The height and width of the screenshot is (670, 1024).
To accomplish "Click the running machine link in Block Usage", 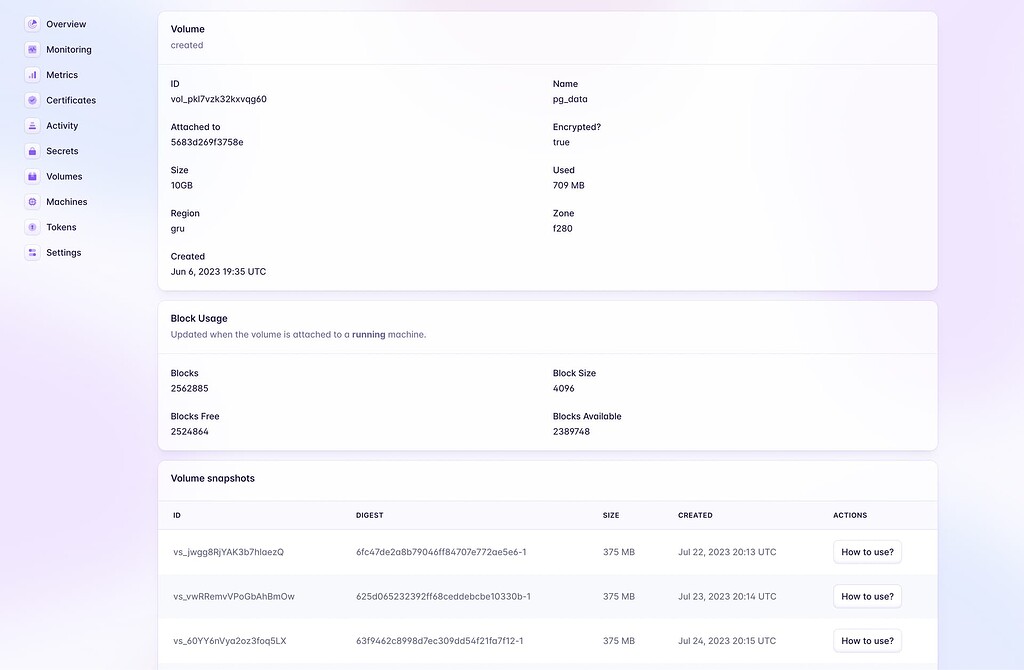I will pos(370,335).
